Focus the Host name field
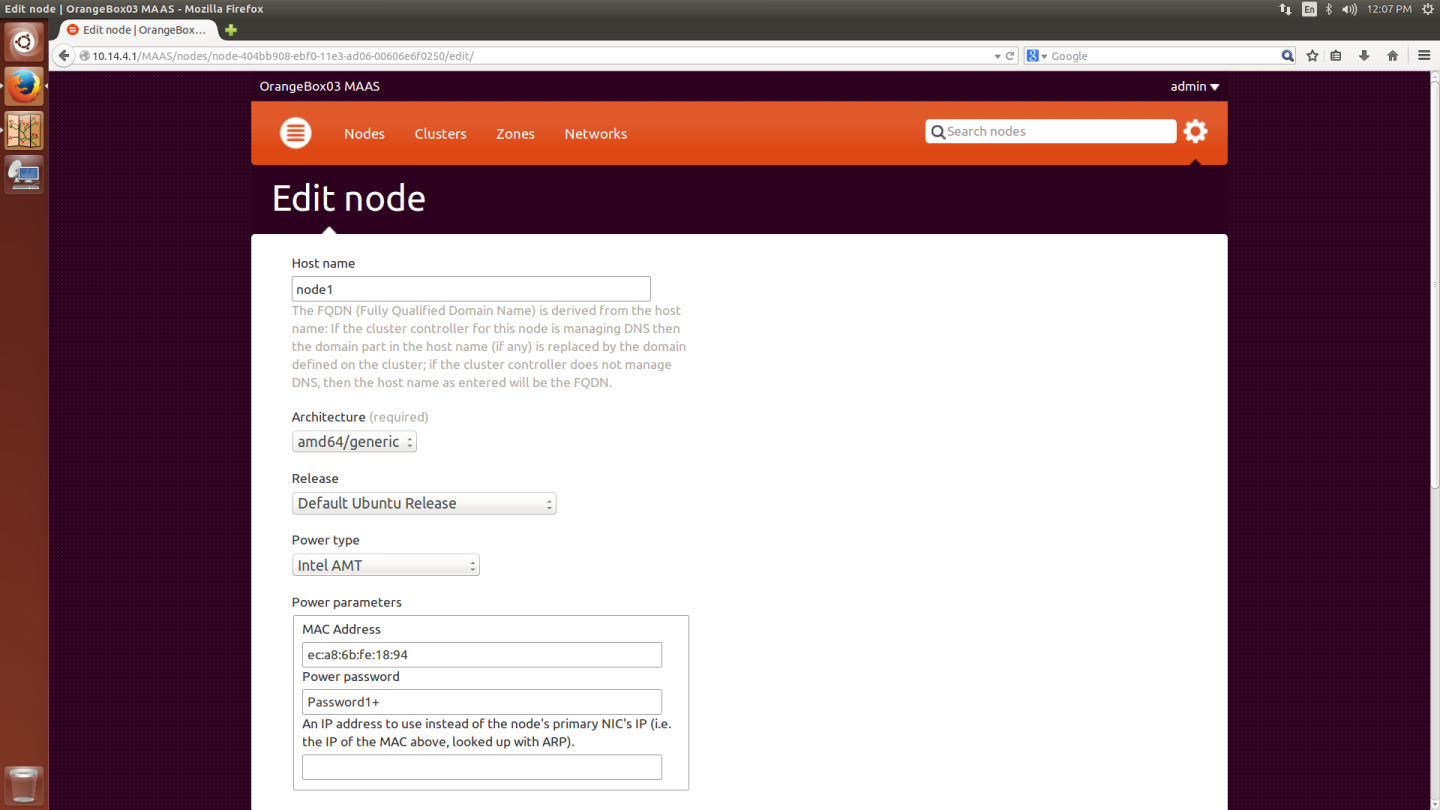 point(471,289)
